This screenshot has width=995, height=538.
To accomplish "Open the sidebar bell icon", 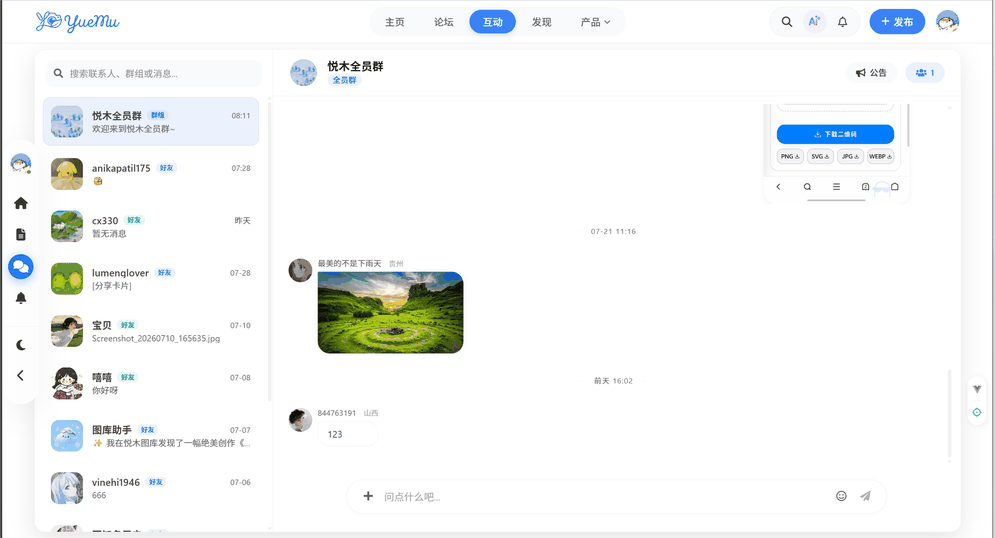I will click(21, 298).
